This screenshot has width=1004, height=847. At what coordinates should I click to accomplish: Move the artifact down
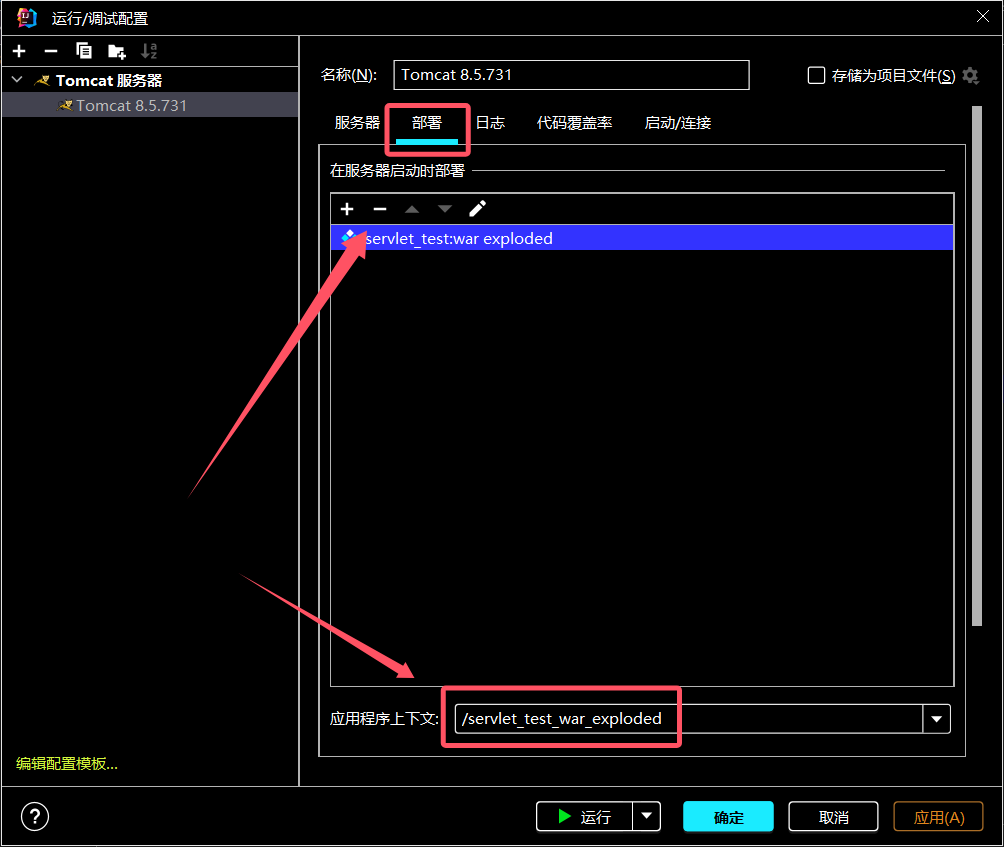point(445,209)
